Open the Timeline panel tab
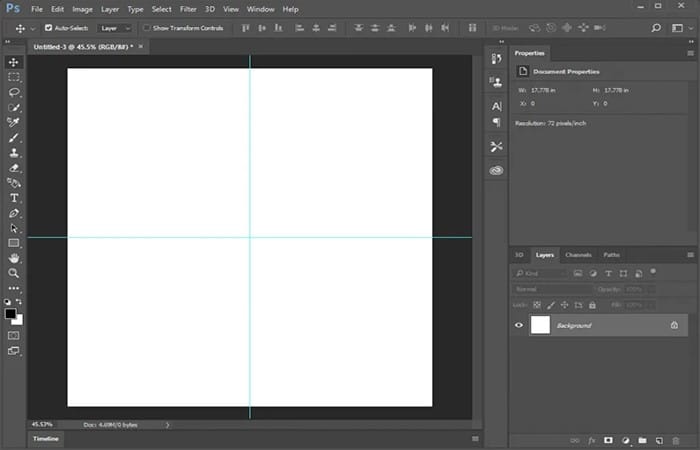Screen dimensions: 700x450 (x=46, y=439)
